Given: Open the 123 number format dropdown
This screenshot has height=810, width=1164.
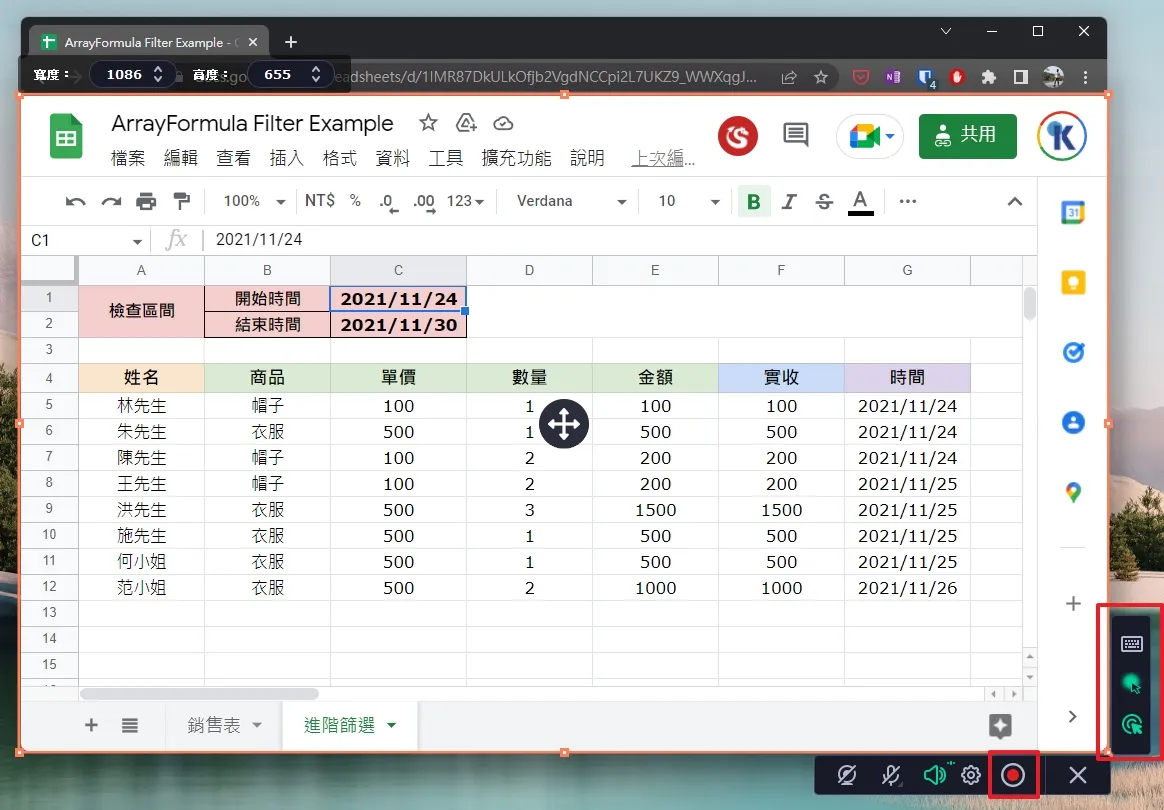Looking at the screenshot, I should [465, 201].
